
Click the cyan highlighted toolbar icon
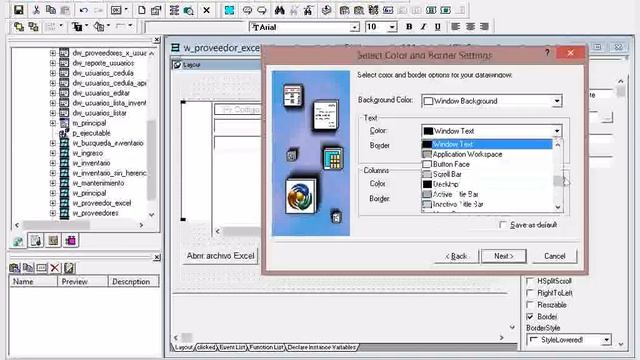click(x=229, y=10)
